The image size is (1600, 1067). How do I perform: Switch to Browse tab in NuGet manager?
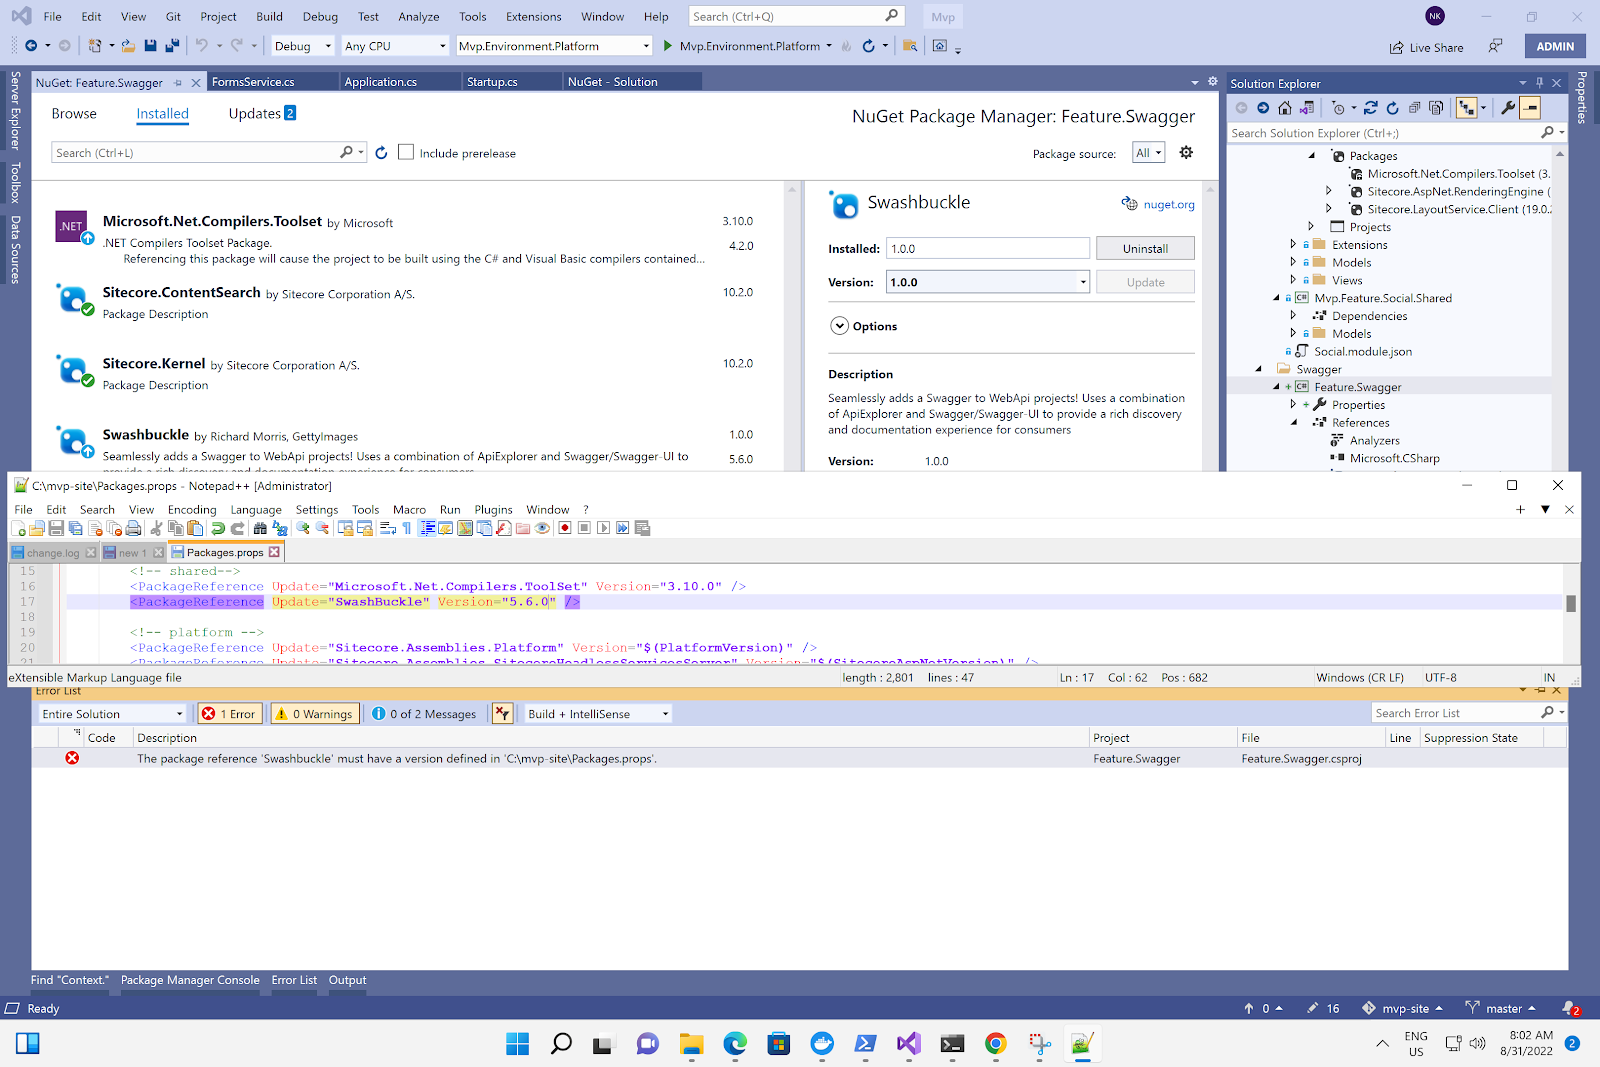(74, 113)
